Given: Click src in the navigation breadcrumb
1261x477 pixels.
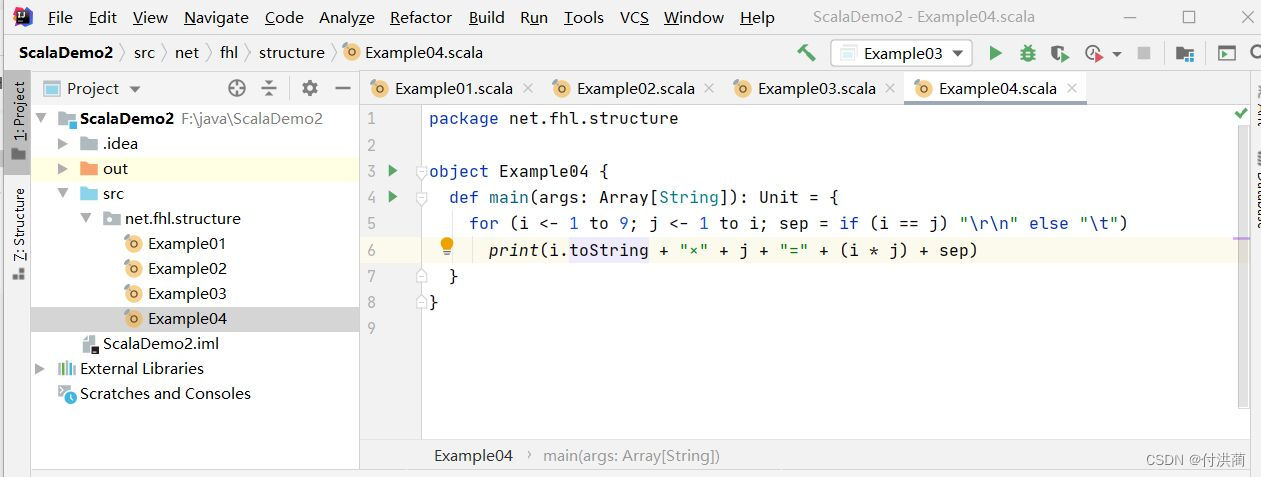Looking at the screenshot, I should 144,52.
